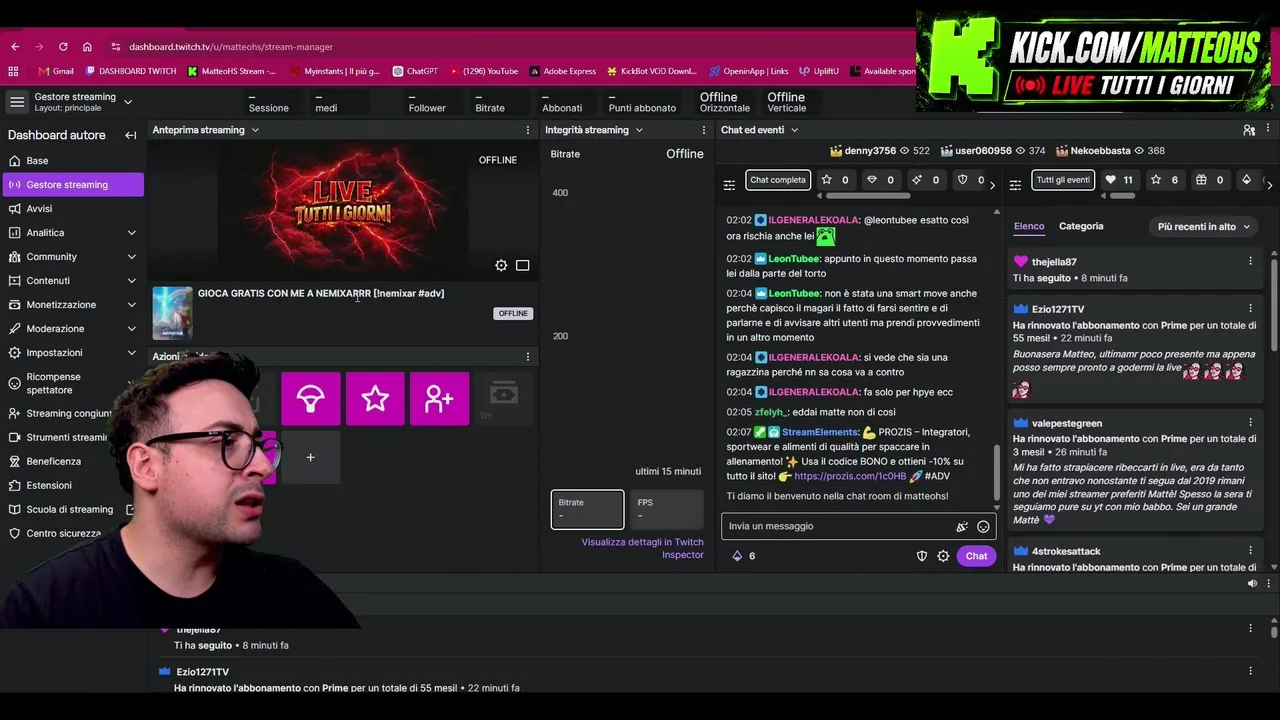Viewport: 1280px width, 720px height.
Task: Toggle the gift events filter showing 0
Action: (1210, 180)
